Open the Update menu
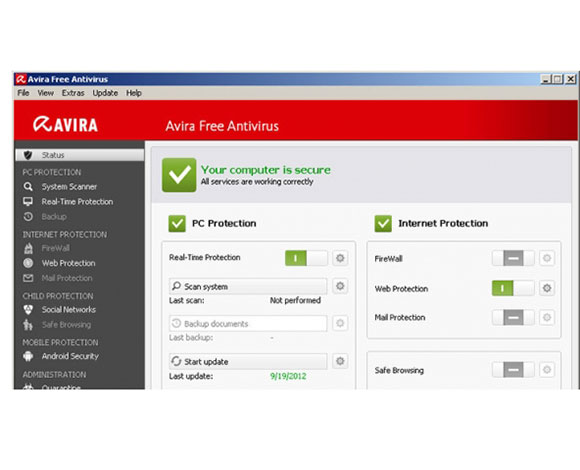 [105, 93]
